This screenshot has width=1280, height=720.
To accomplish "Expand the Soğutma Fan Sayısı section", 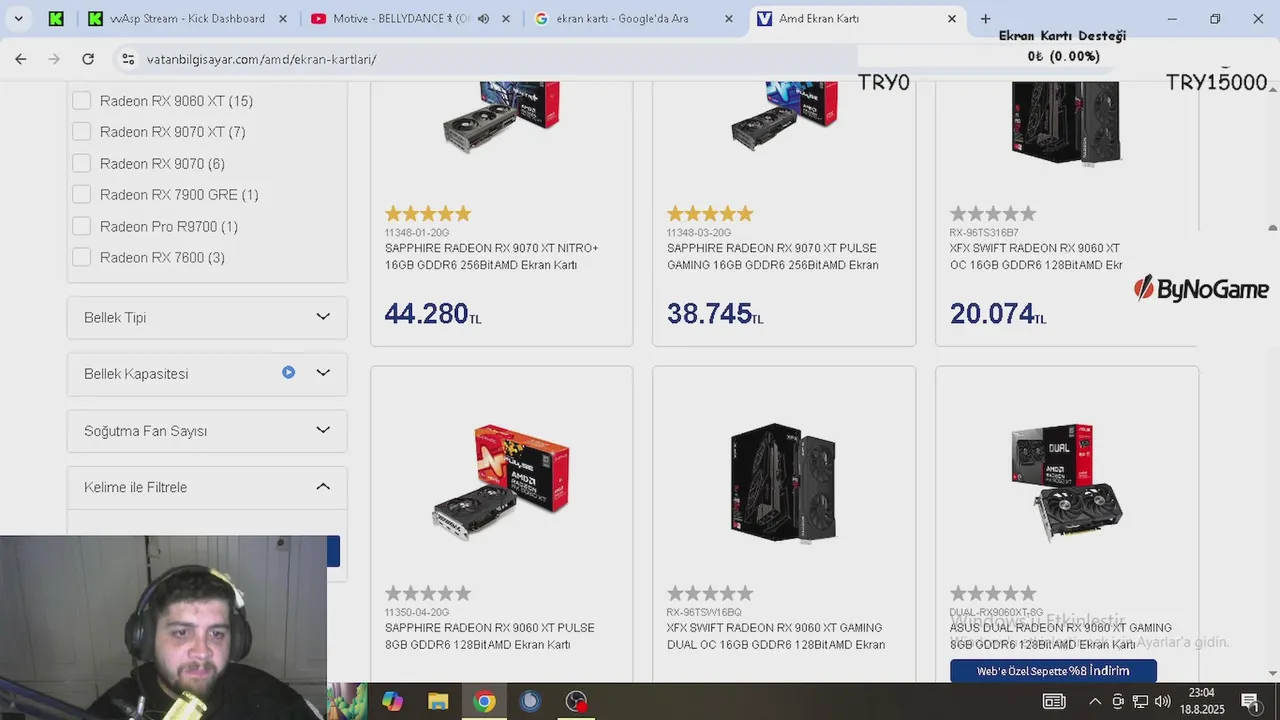I will point(207,431).
